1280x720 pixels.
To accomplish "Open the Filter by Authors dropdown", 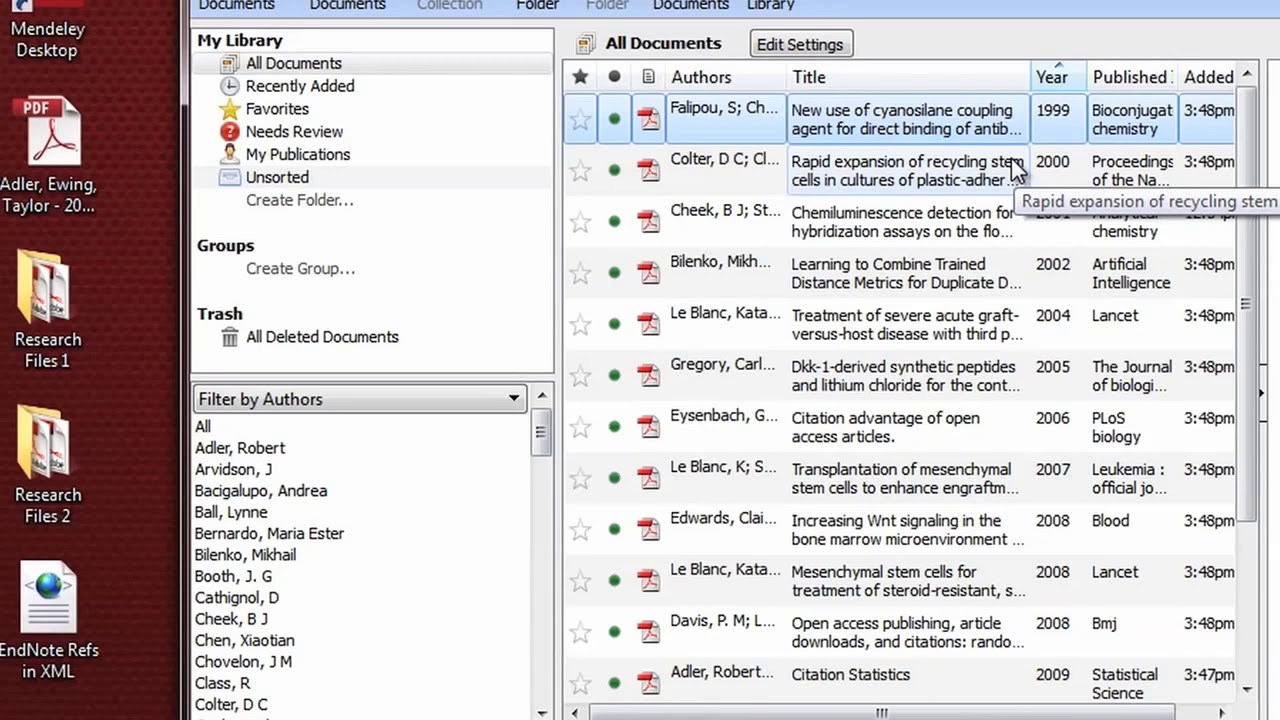I will click(360, 399).
